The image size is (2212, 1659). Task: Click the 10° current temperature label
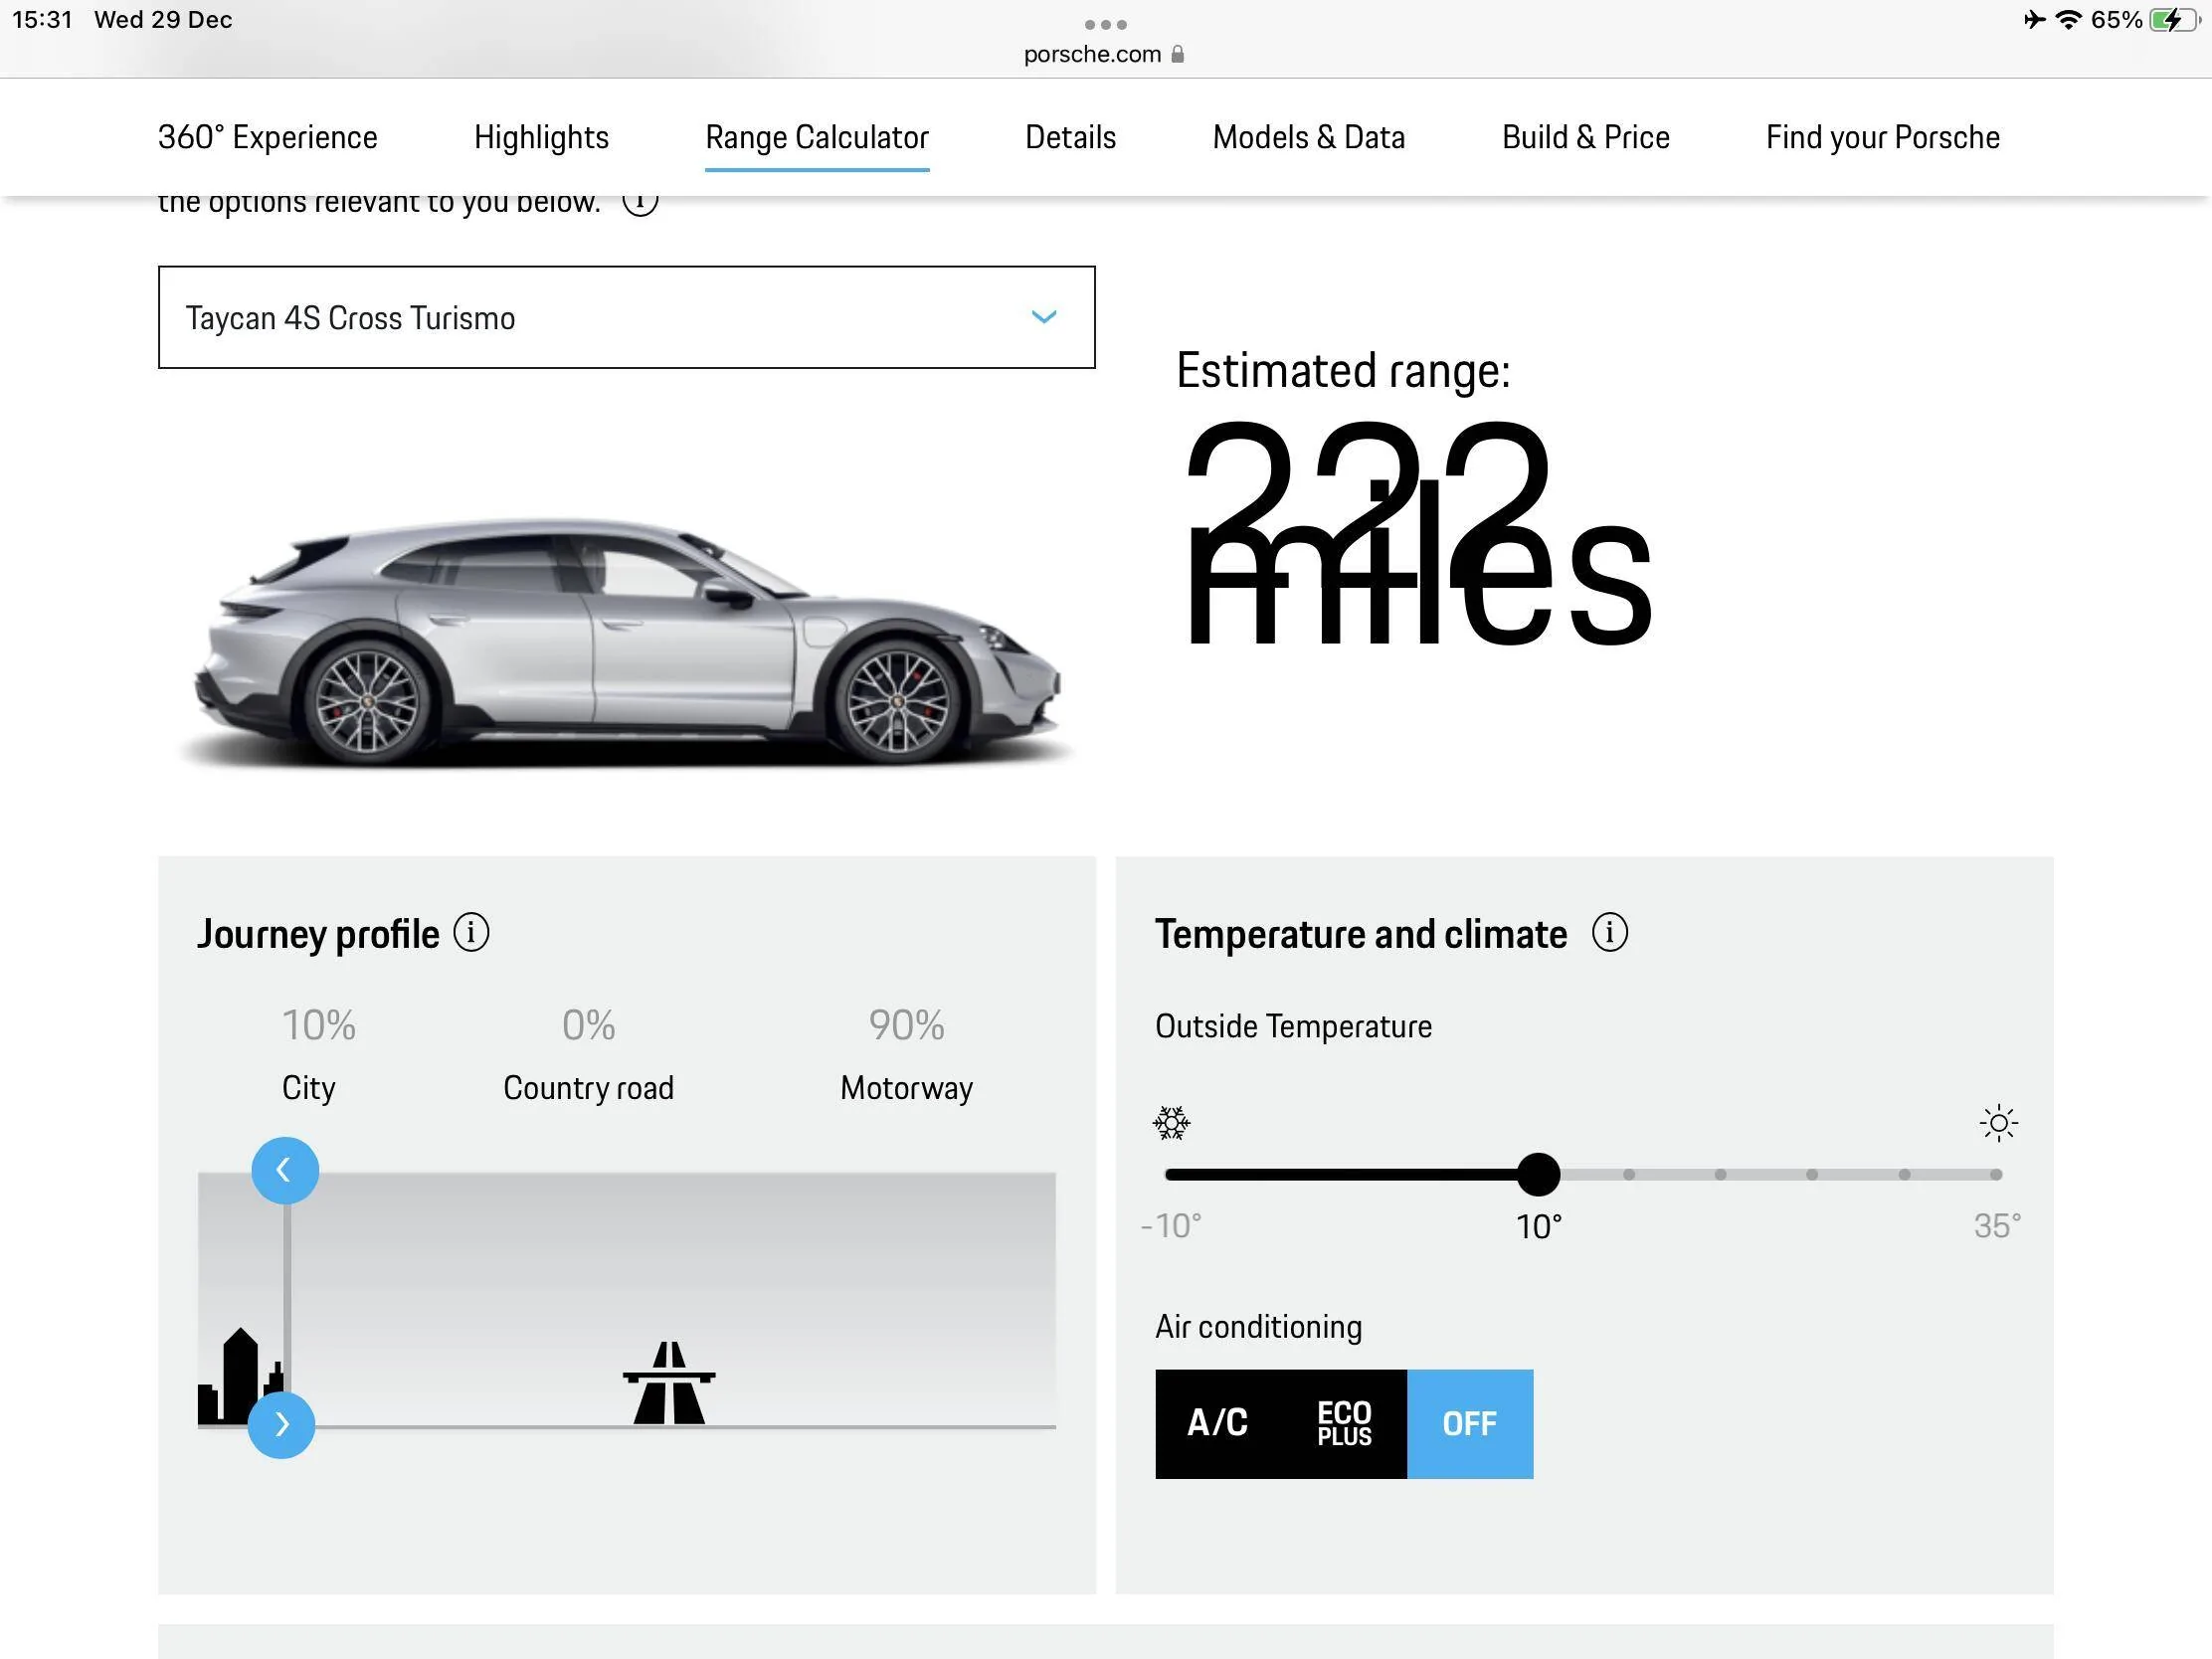coord(1538,1226)
